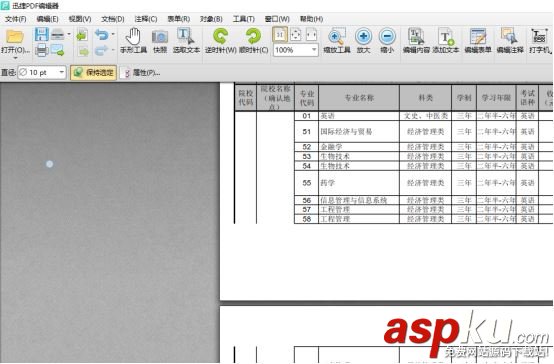Viewport: 554px width, 364px height.
Task: Expand the undo history dropdown arrow
Action: click(113, 34)
